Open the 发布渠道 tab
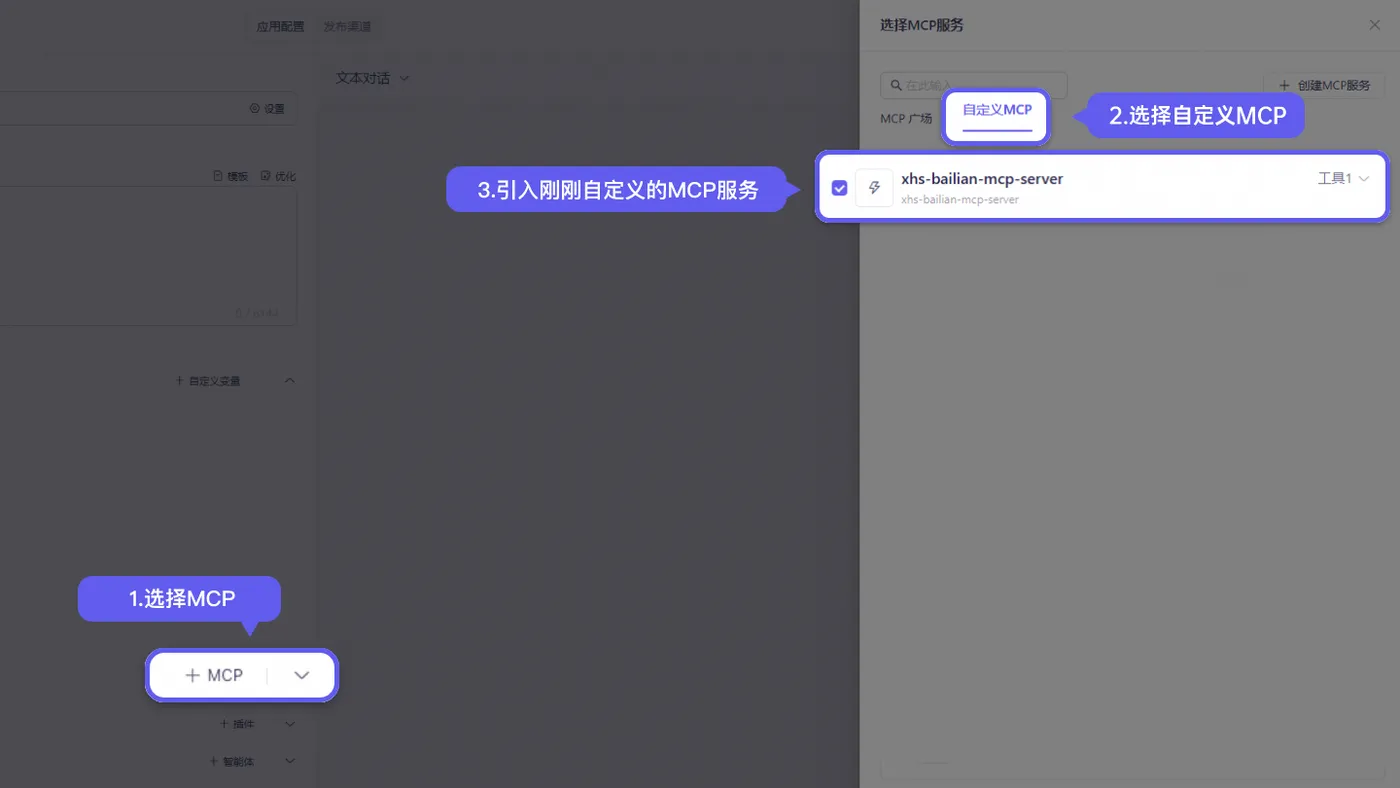Viewport: 1400px width, 788px height. [x=347, y=27]
